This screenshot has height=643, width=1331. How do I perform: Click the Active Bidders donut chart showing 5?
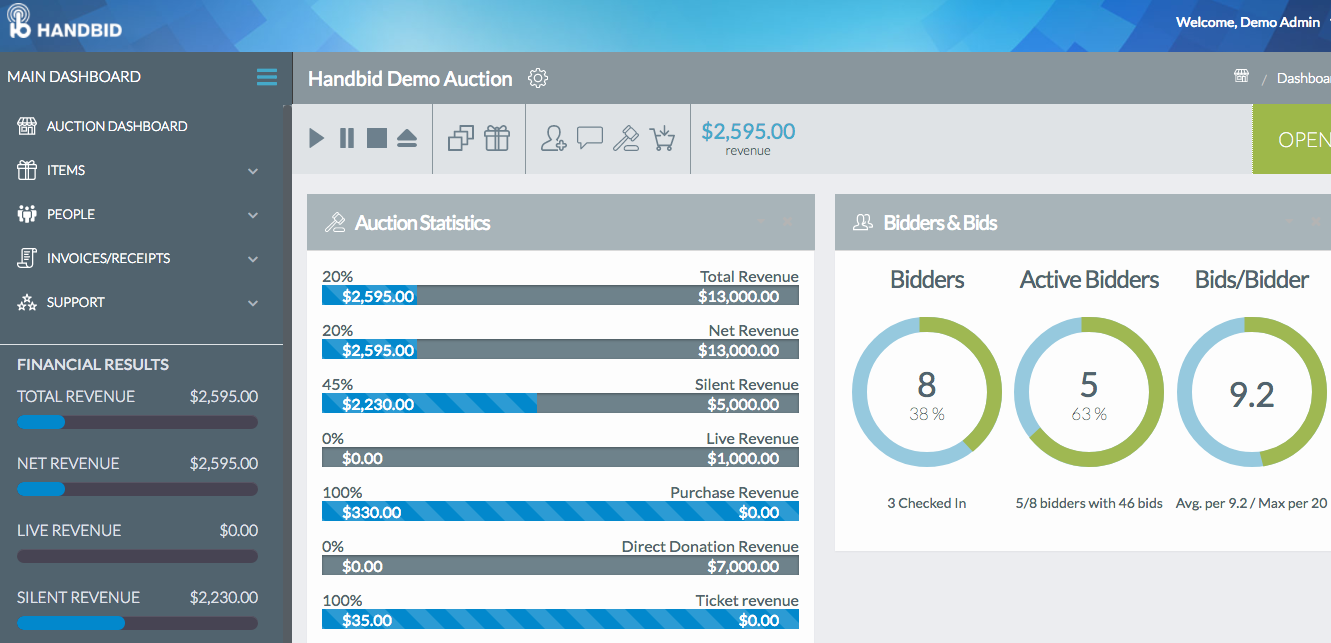pos(1089,392)
